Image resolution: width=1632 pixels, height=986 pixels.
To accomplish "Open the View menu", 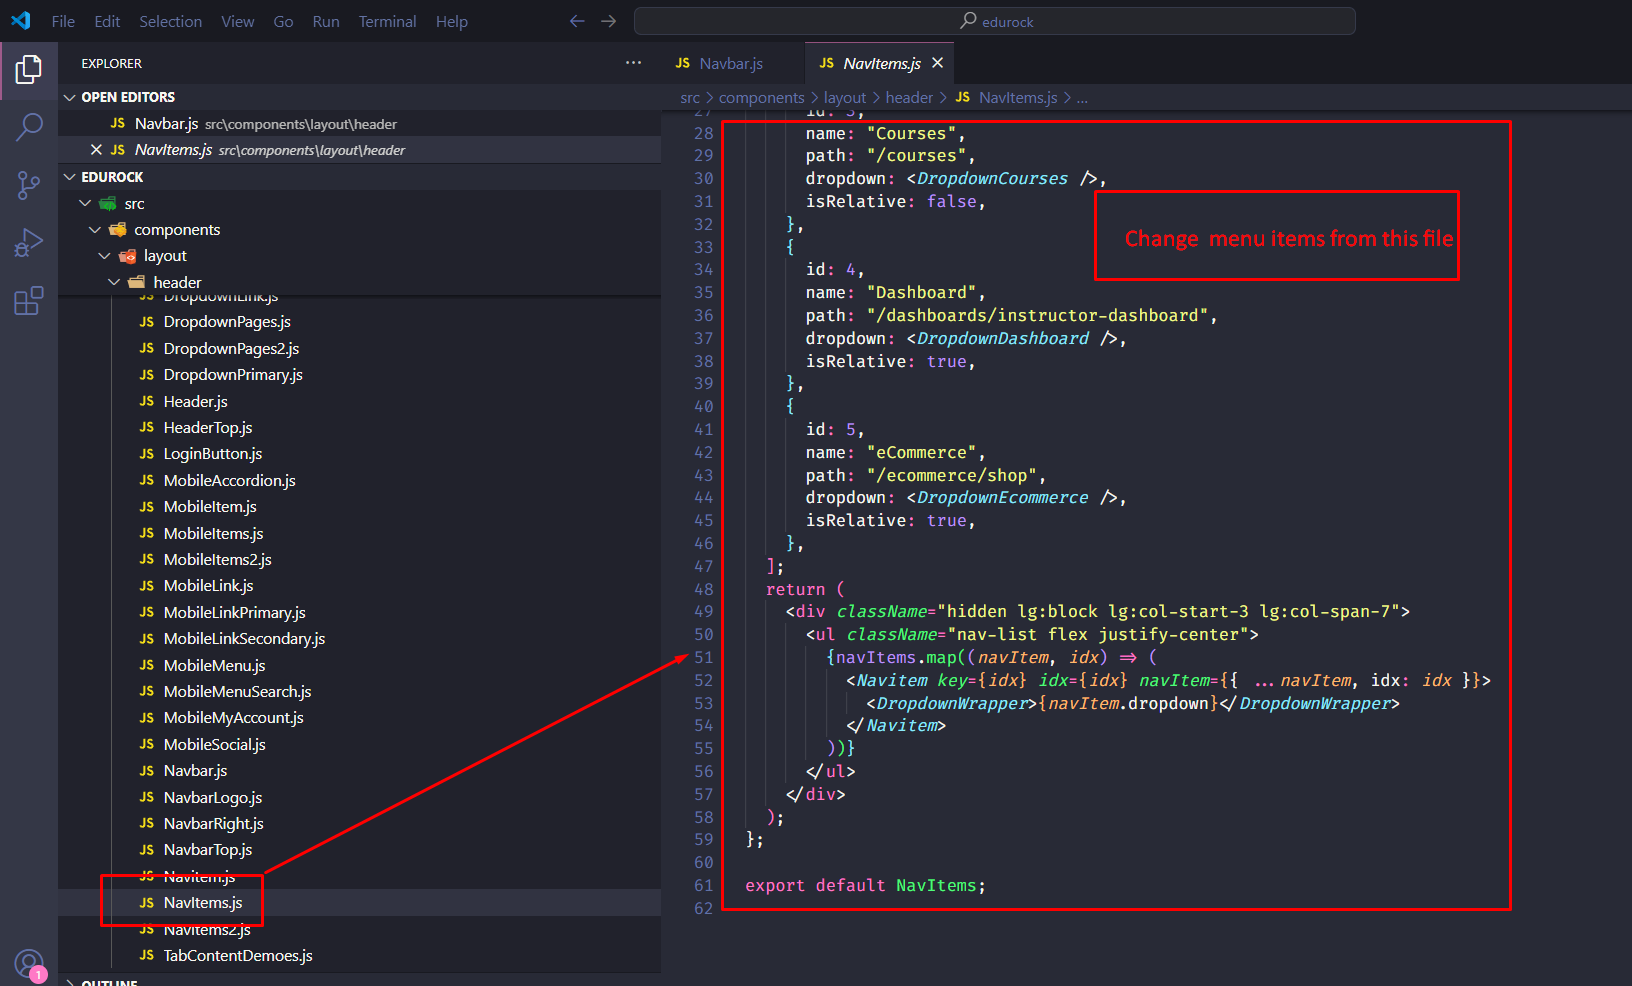I will (237, 21).
